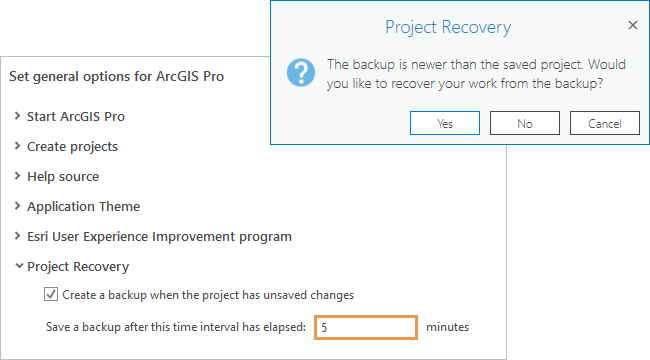Select the Create projects heading
Viewport: 650px width, 360px height.
click(73, 147)
